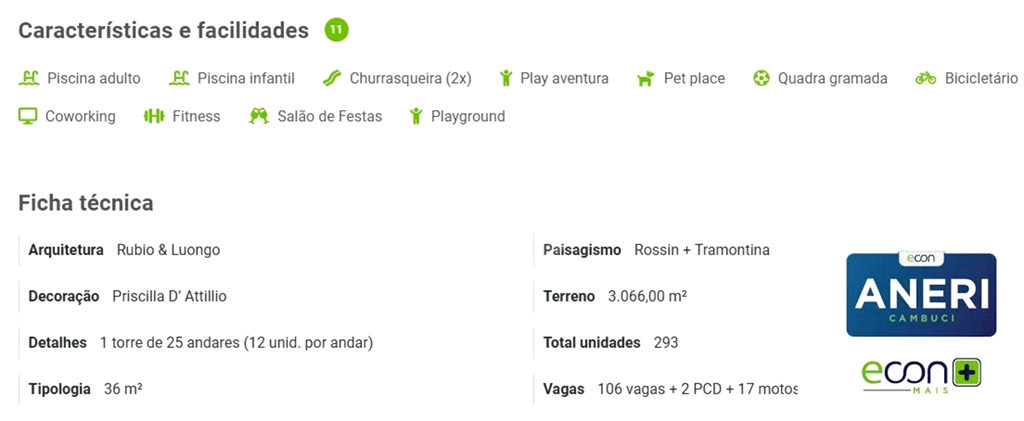The width and height of the screenshot is (1024, 421).
Task: Click the Características e facilidades heading
Action: point(163,31)
